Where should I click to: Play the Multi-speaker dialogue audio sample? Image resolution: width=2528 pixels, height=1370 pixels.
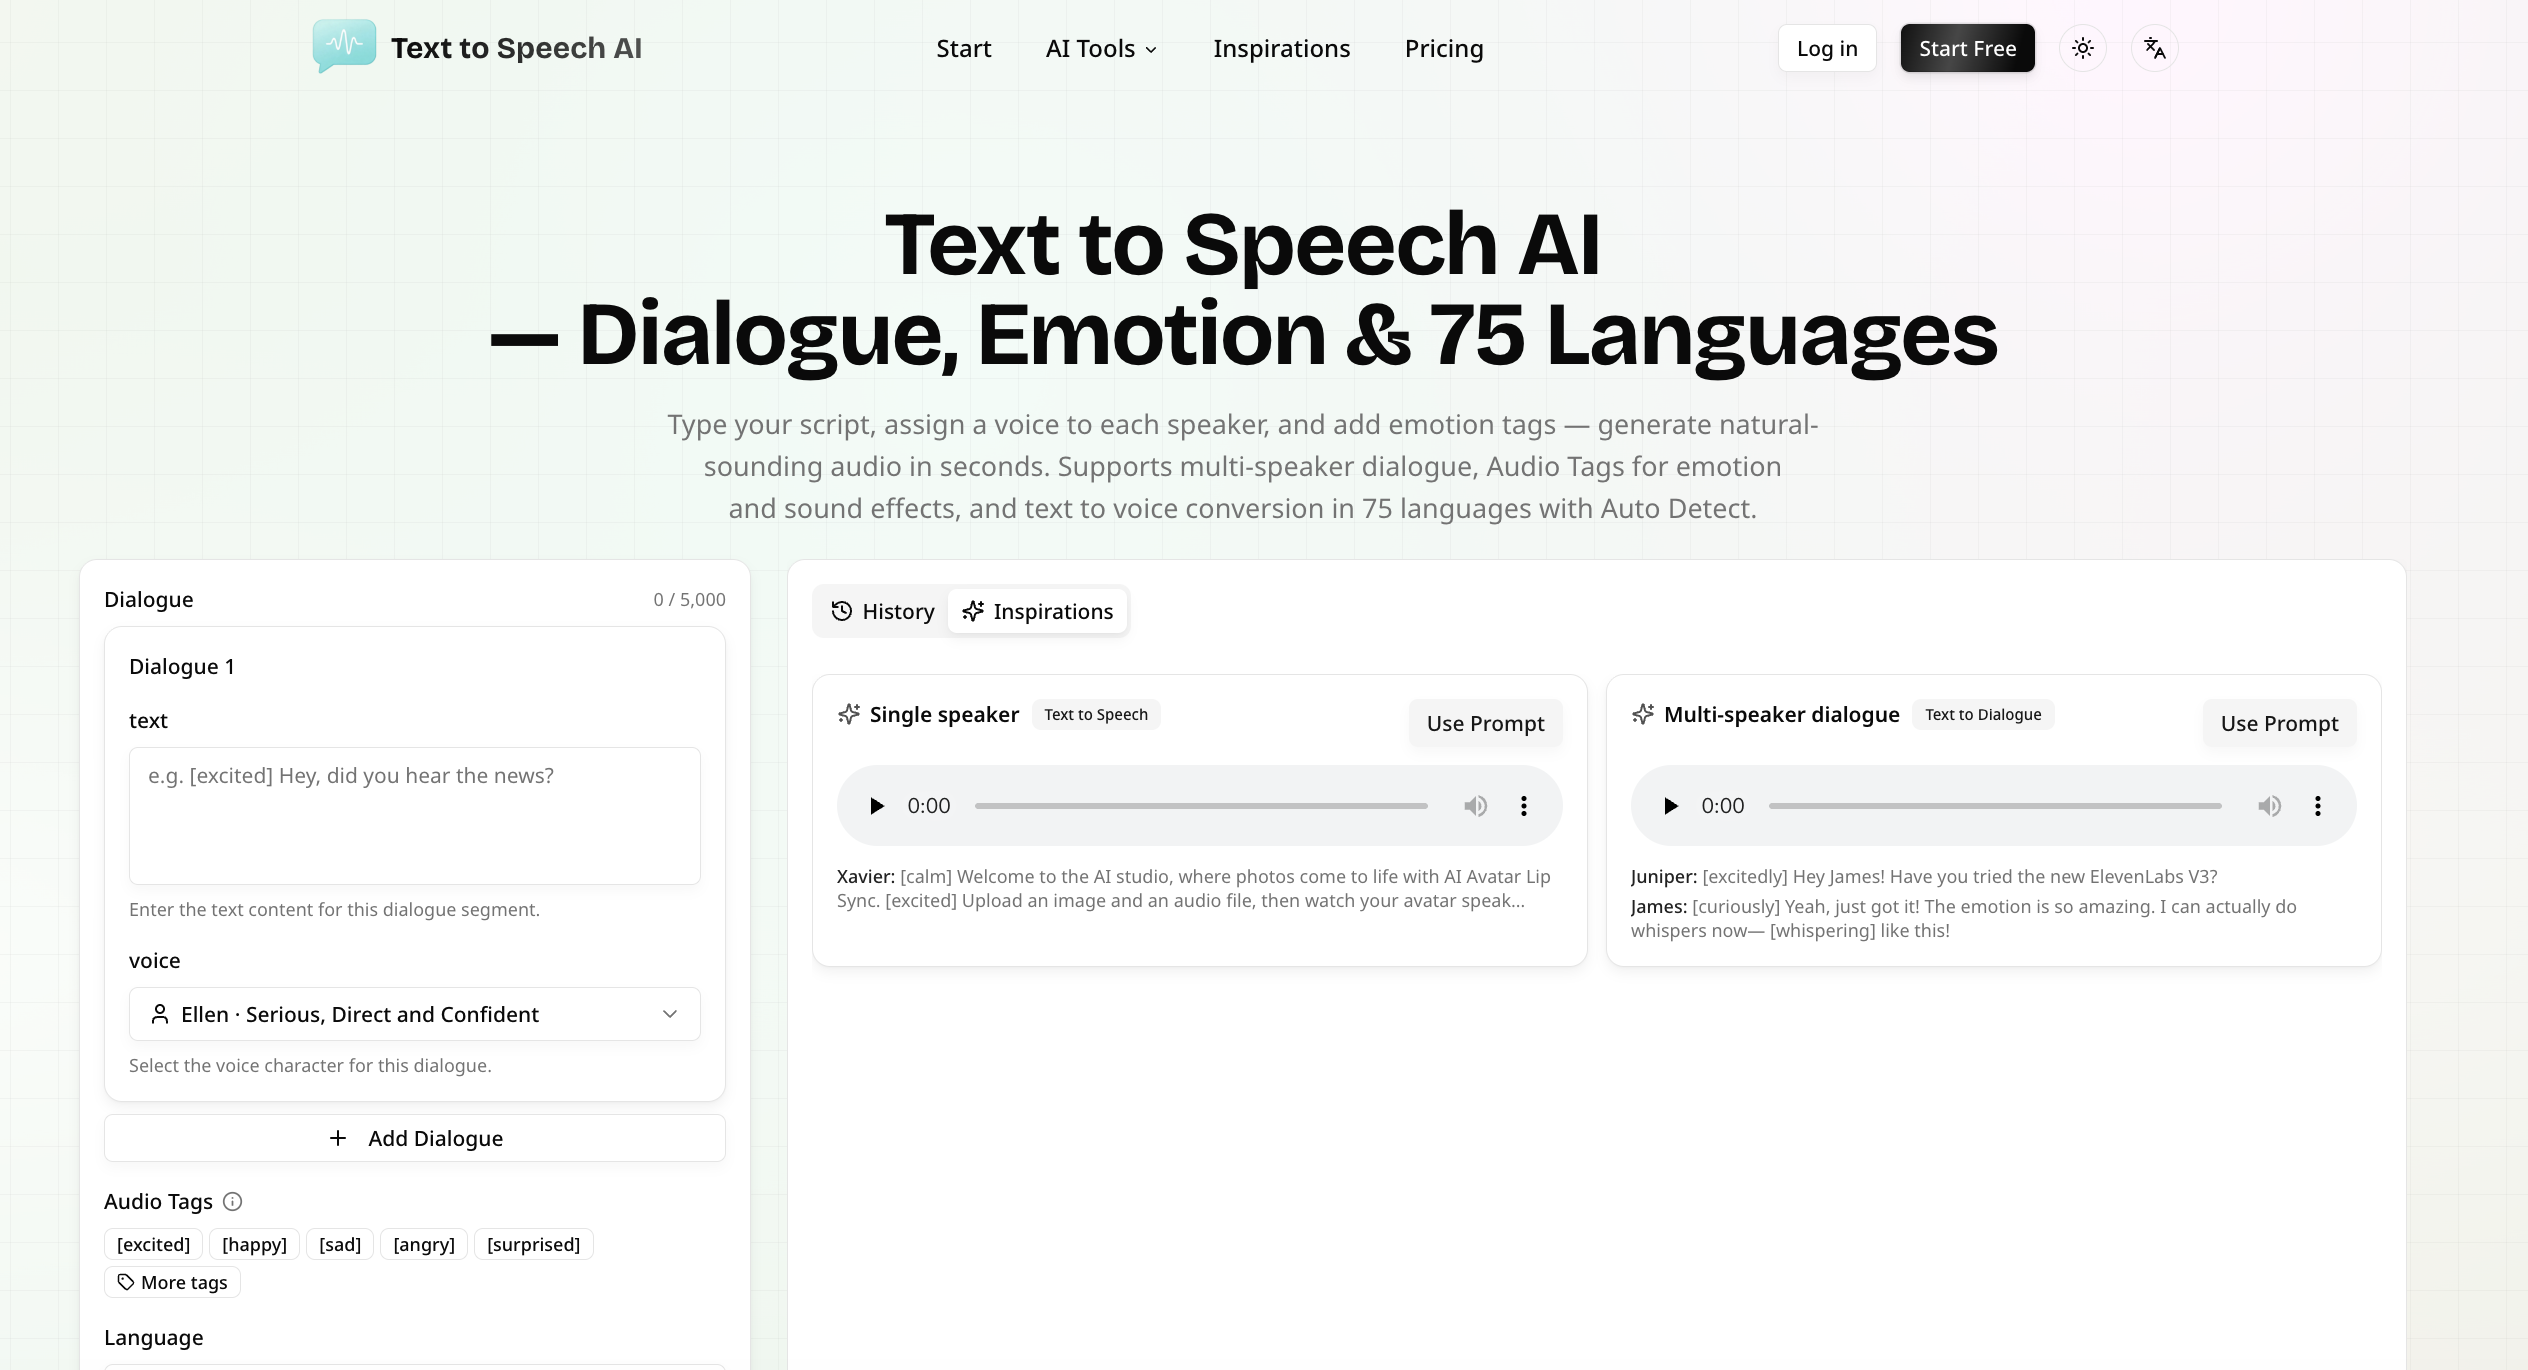tap(1670, 806)
